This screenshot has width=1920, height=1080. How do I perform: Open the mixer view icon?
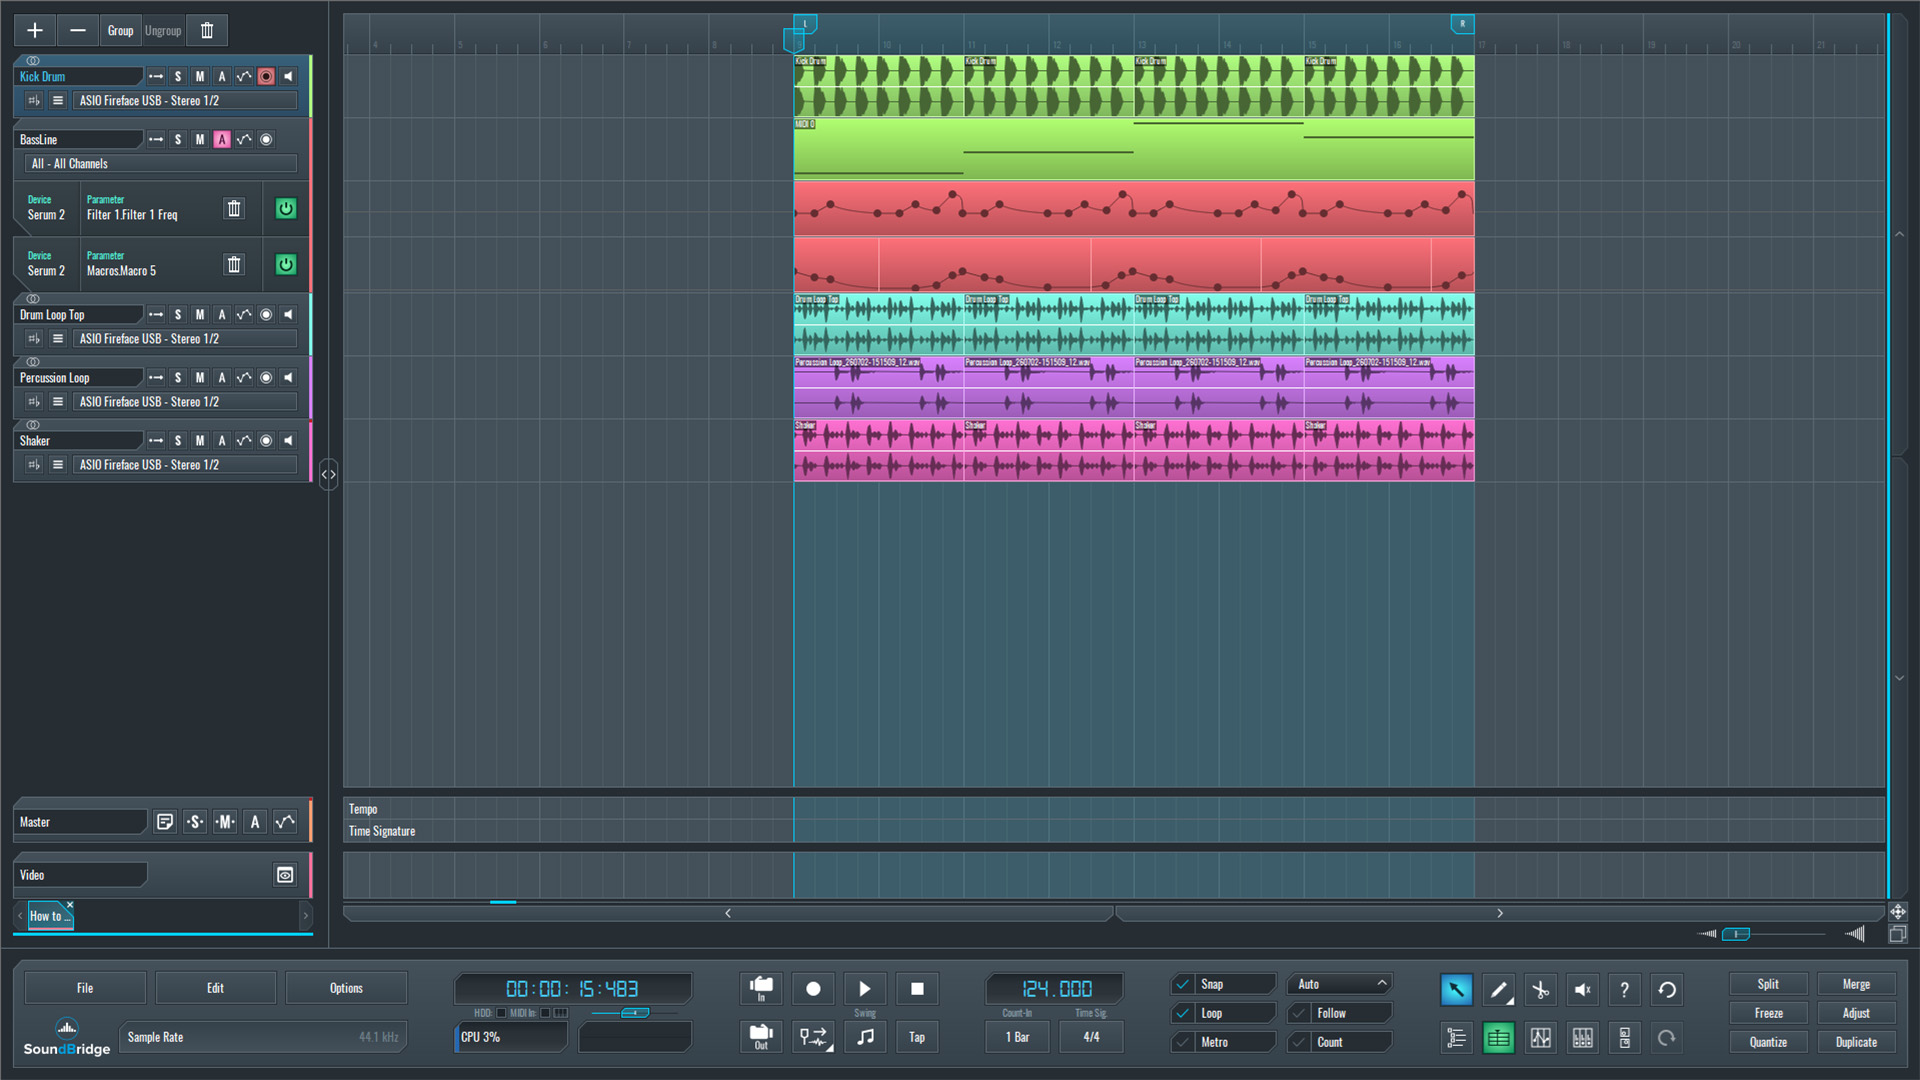point(1582,1038)
